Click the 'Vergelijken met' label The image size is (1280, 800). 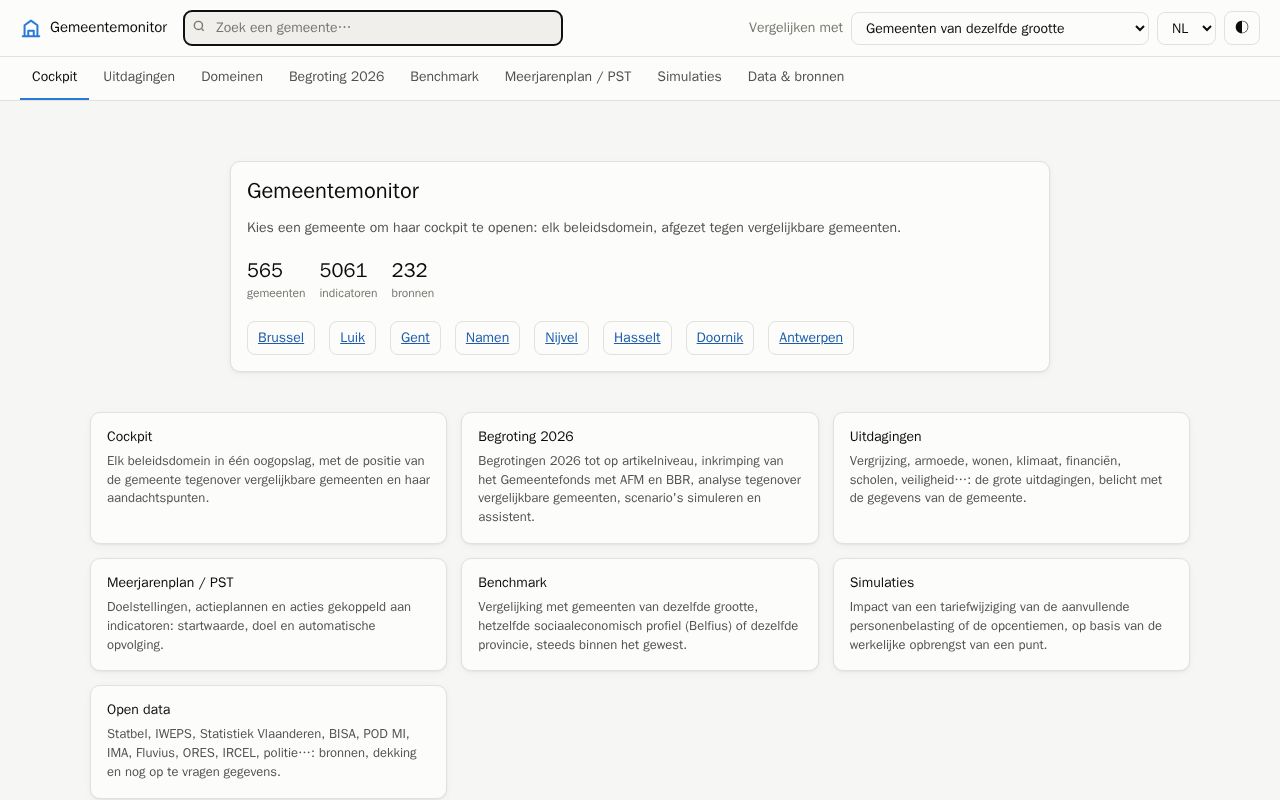(796, 28)
